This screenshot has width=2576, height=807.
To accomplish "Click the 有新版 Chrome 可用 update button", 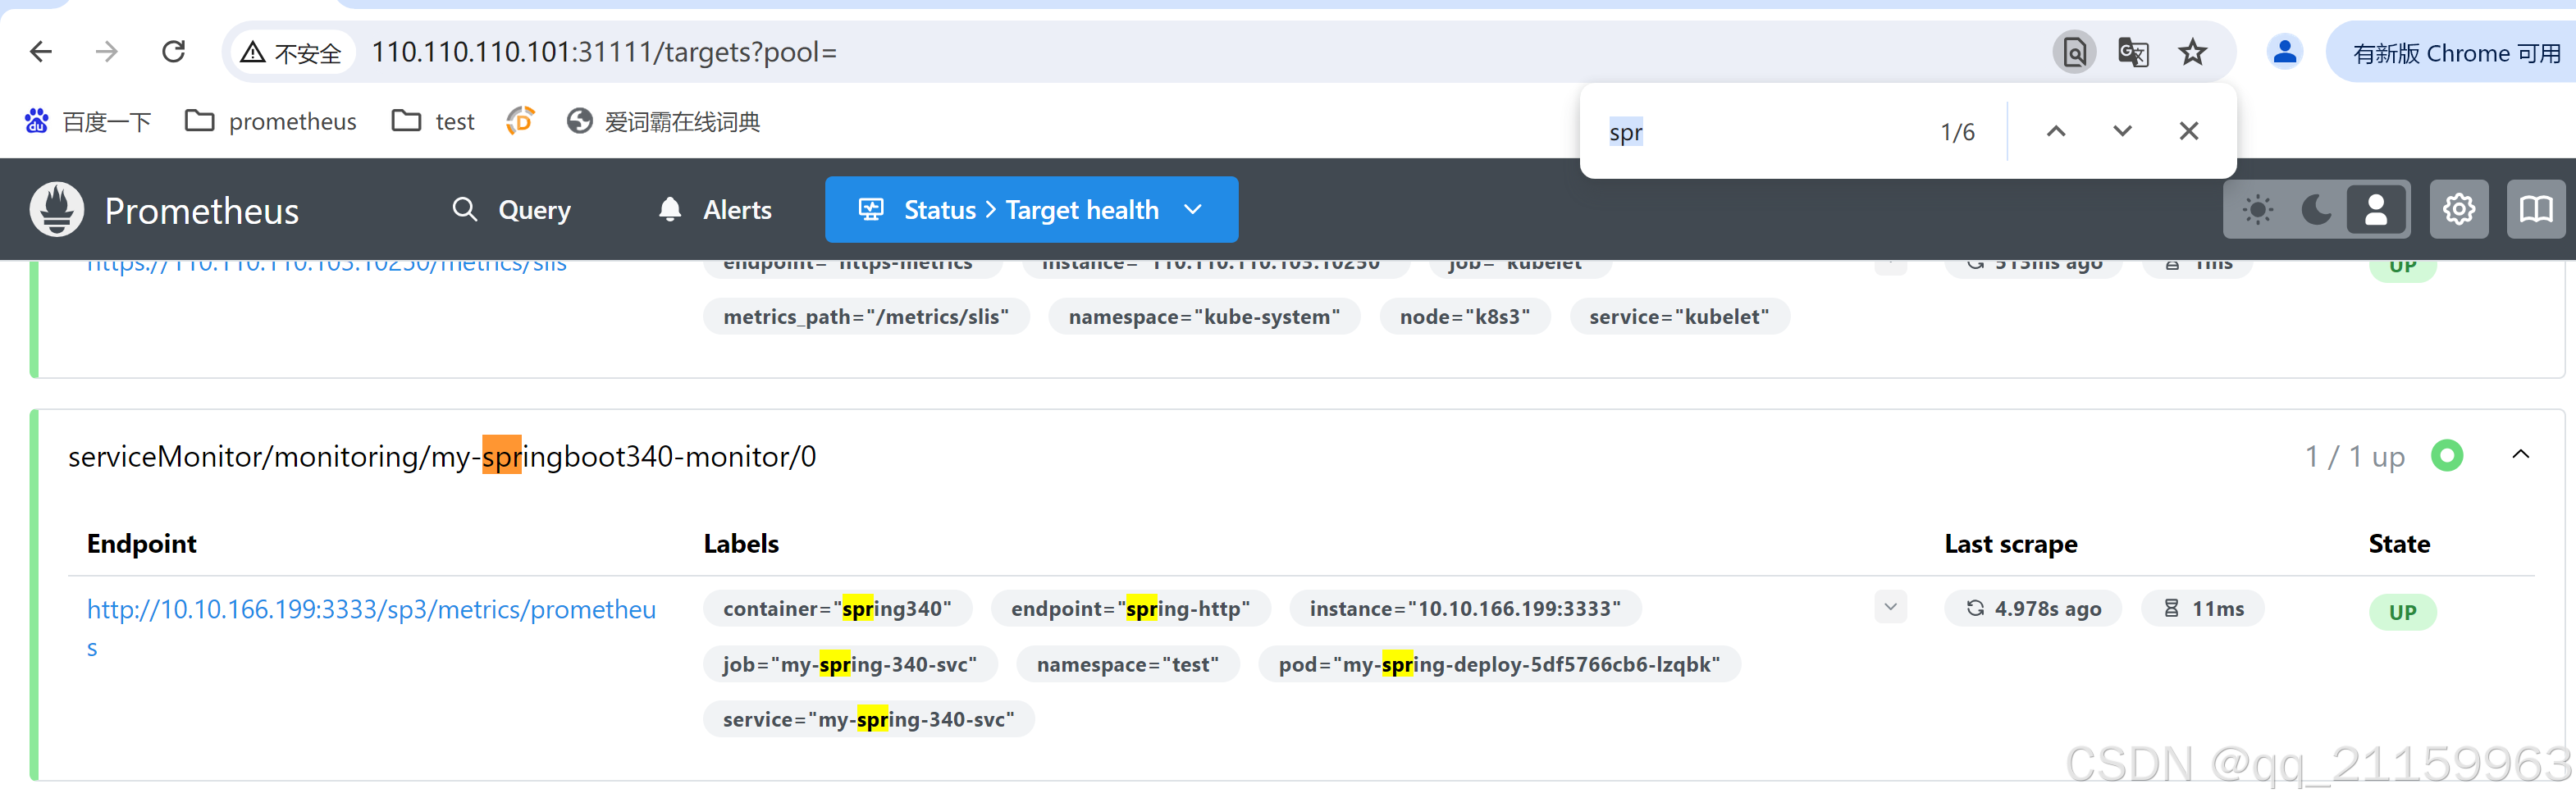I will pos(2456,52).
